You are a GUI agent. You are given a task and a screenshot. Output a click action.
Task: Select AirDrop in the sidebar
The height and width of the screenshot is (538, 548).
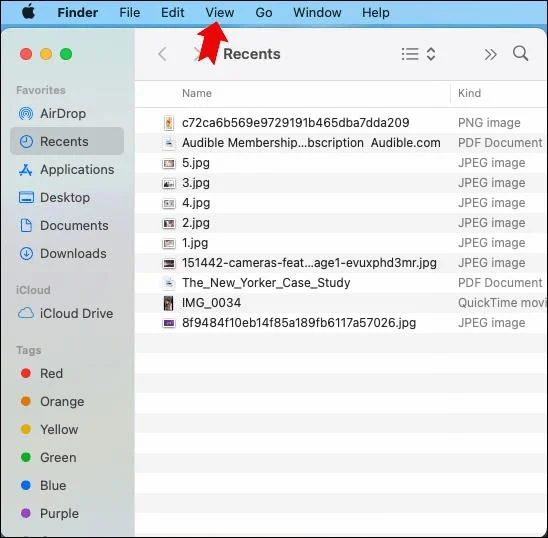67,114
